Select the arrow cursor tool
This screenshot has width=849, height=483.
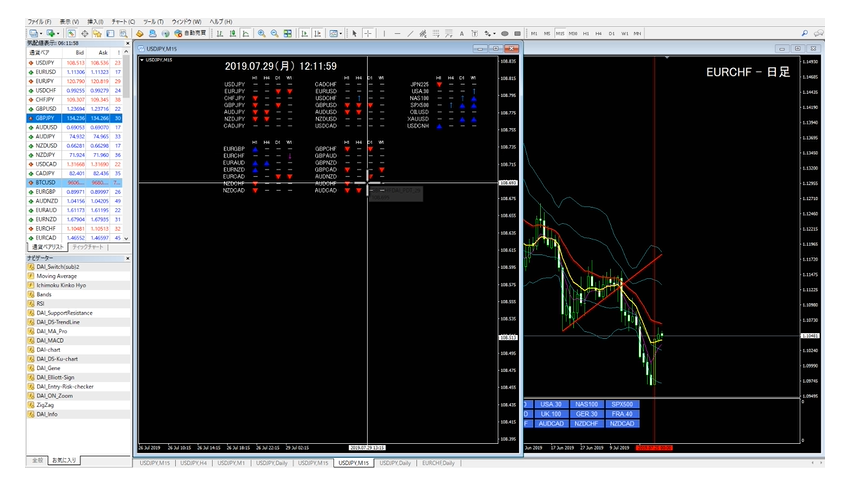(355, 34)
